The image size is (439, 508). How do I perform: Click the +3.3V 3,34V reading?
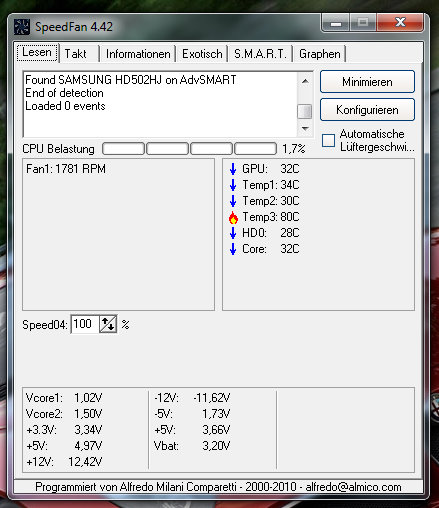64,430
